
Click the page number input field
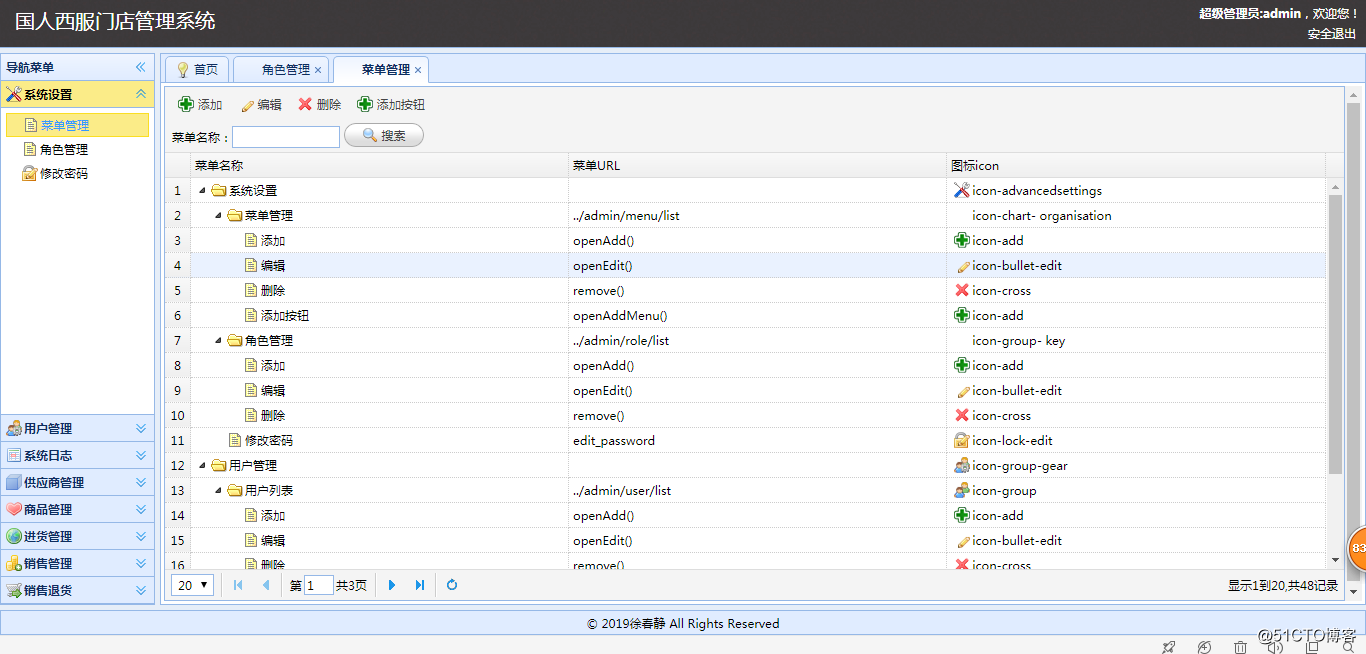point(319,585)
